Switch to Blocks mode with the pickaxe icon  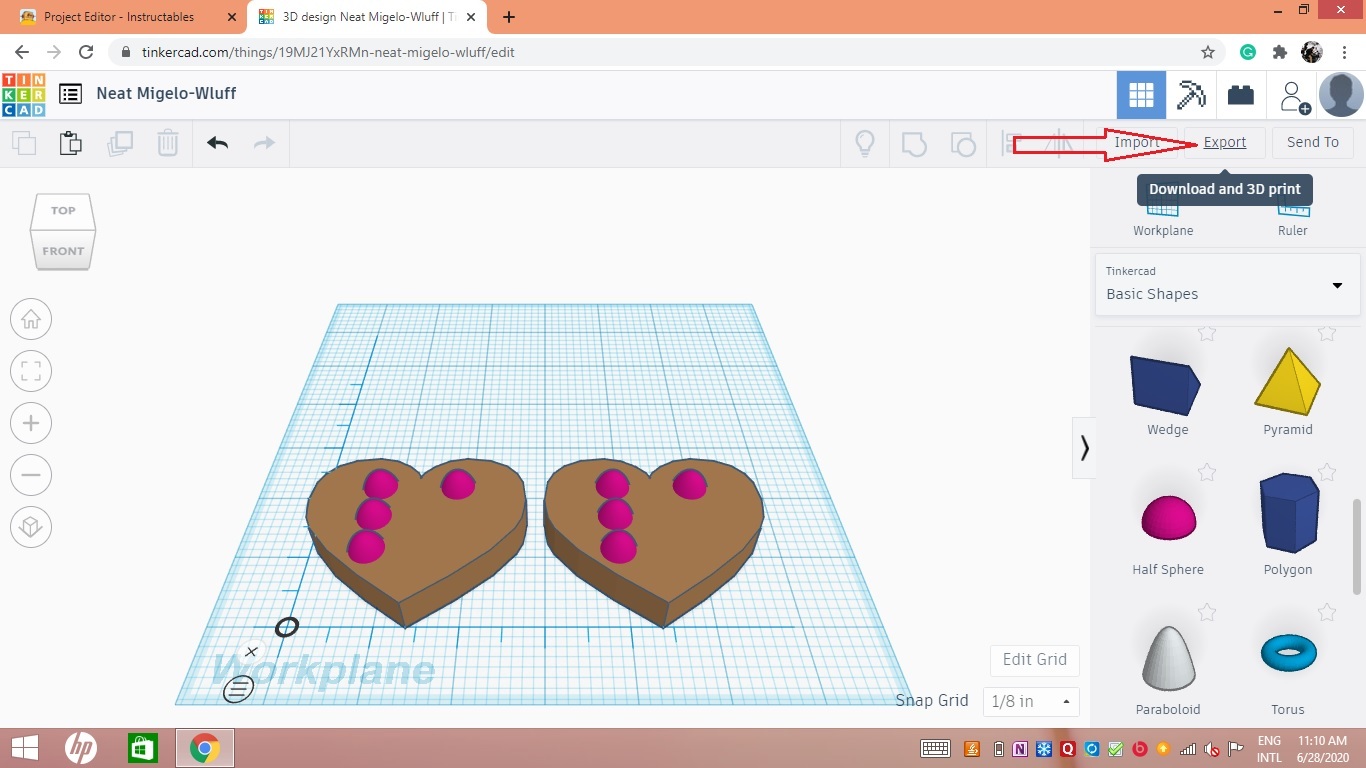(1191, 95)
